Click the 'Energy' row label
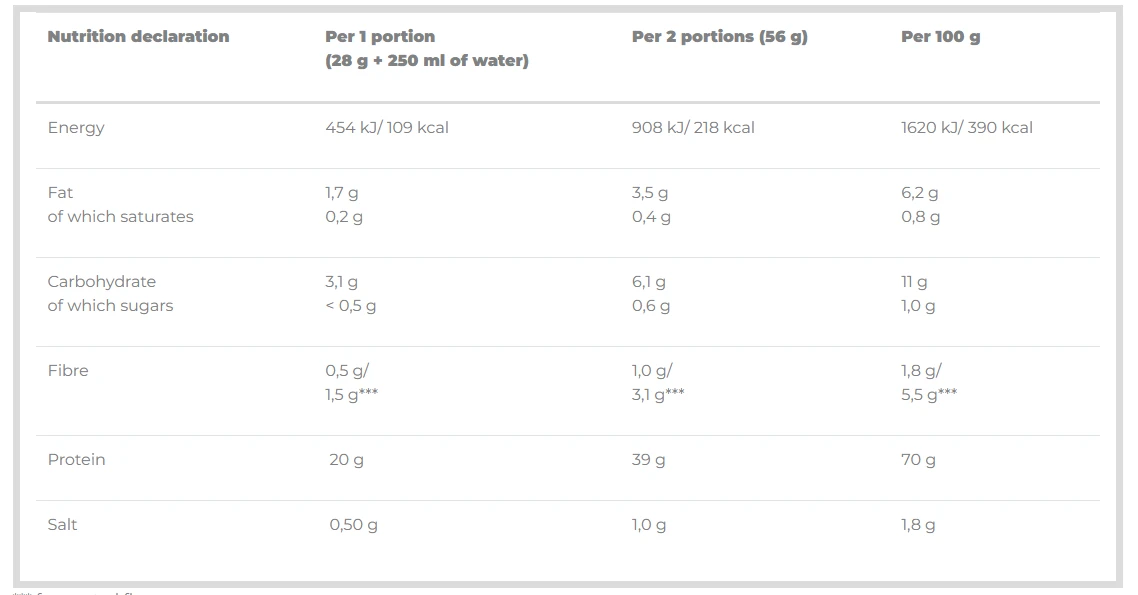The image size is (1138, 595). [76, 128]
